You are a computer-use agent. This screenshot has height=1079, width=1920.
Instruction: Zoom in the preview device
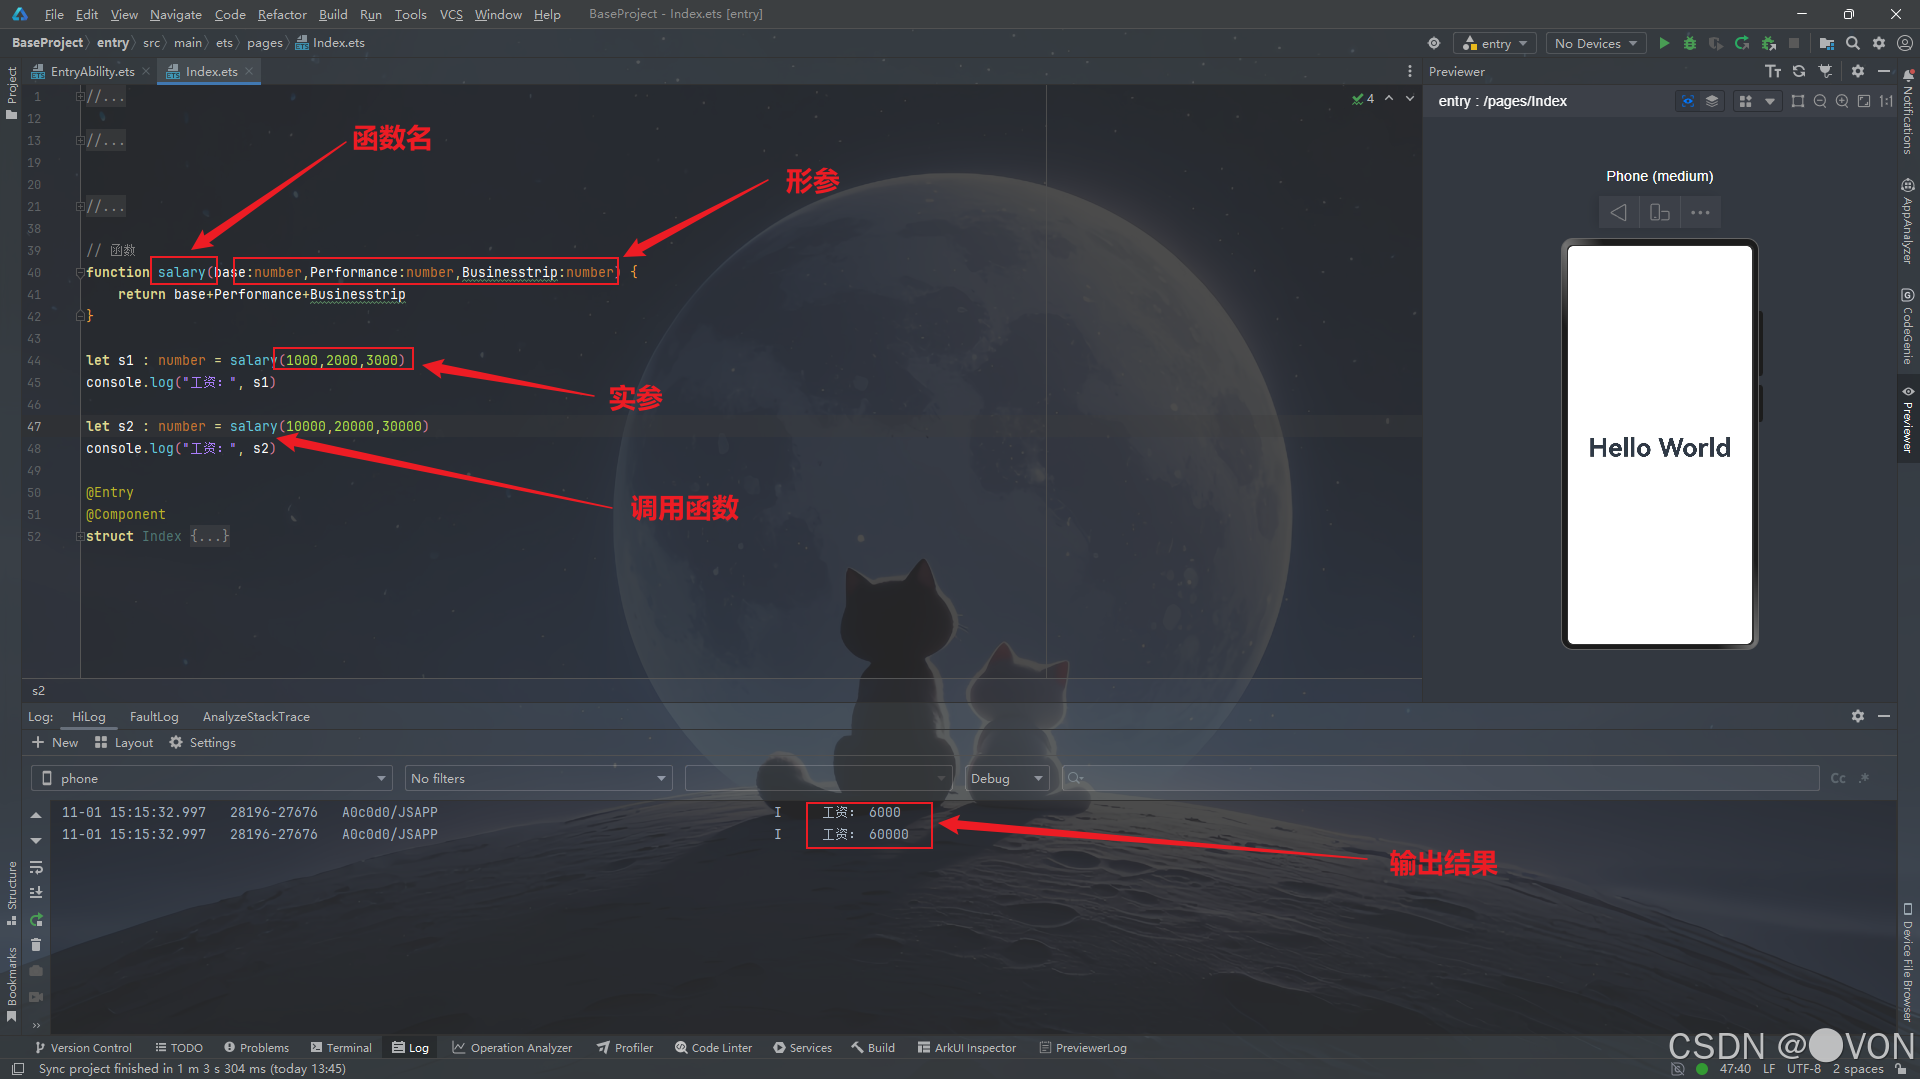[x=1842, y=101]
